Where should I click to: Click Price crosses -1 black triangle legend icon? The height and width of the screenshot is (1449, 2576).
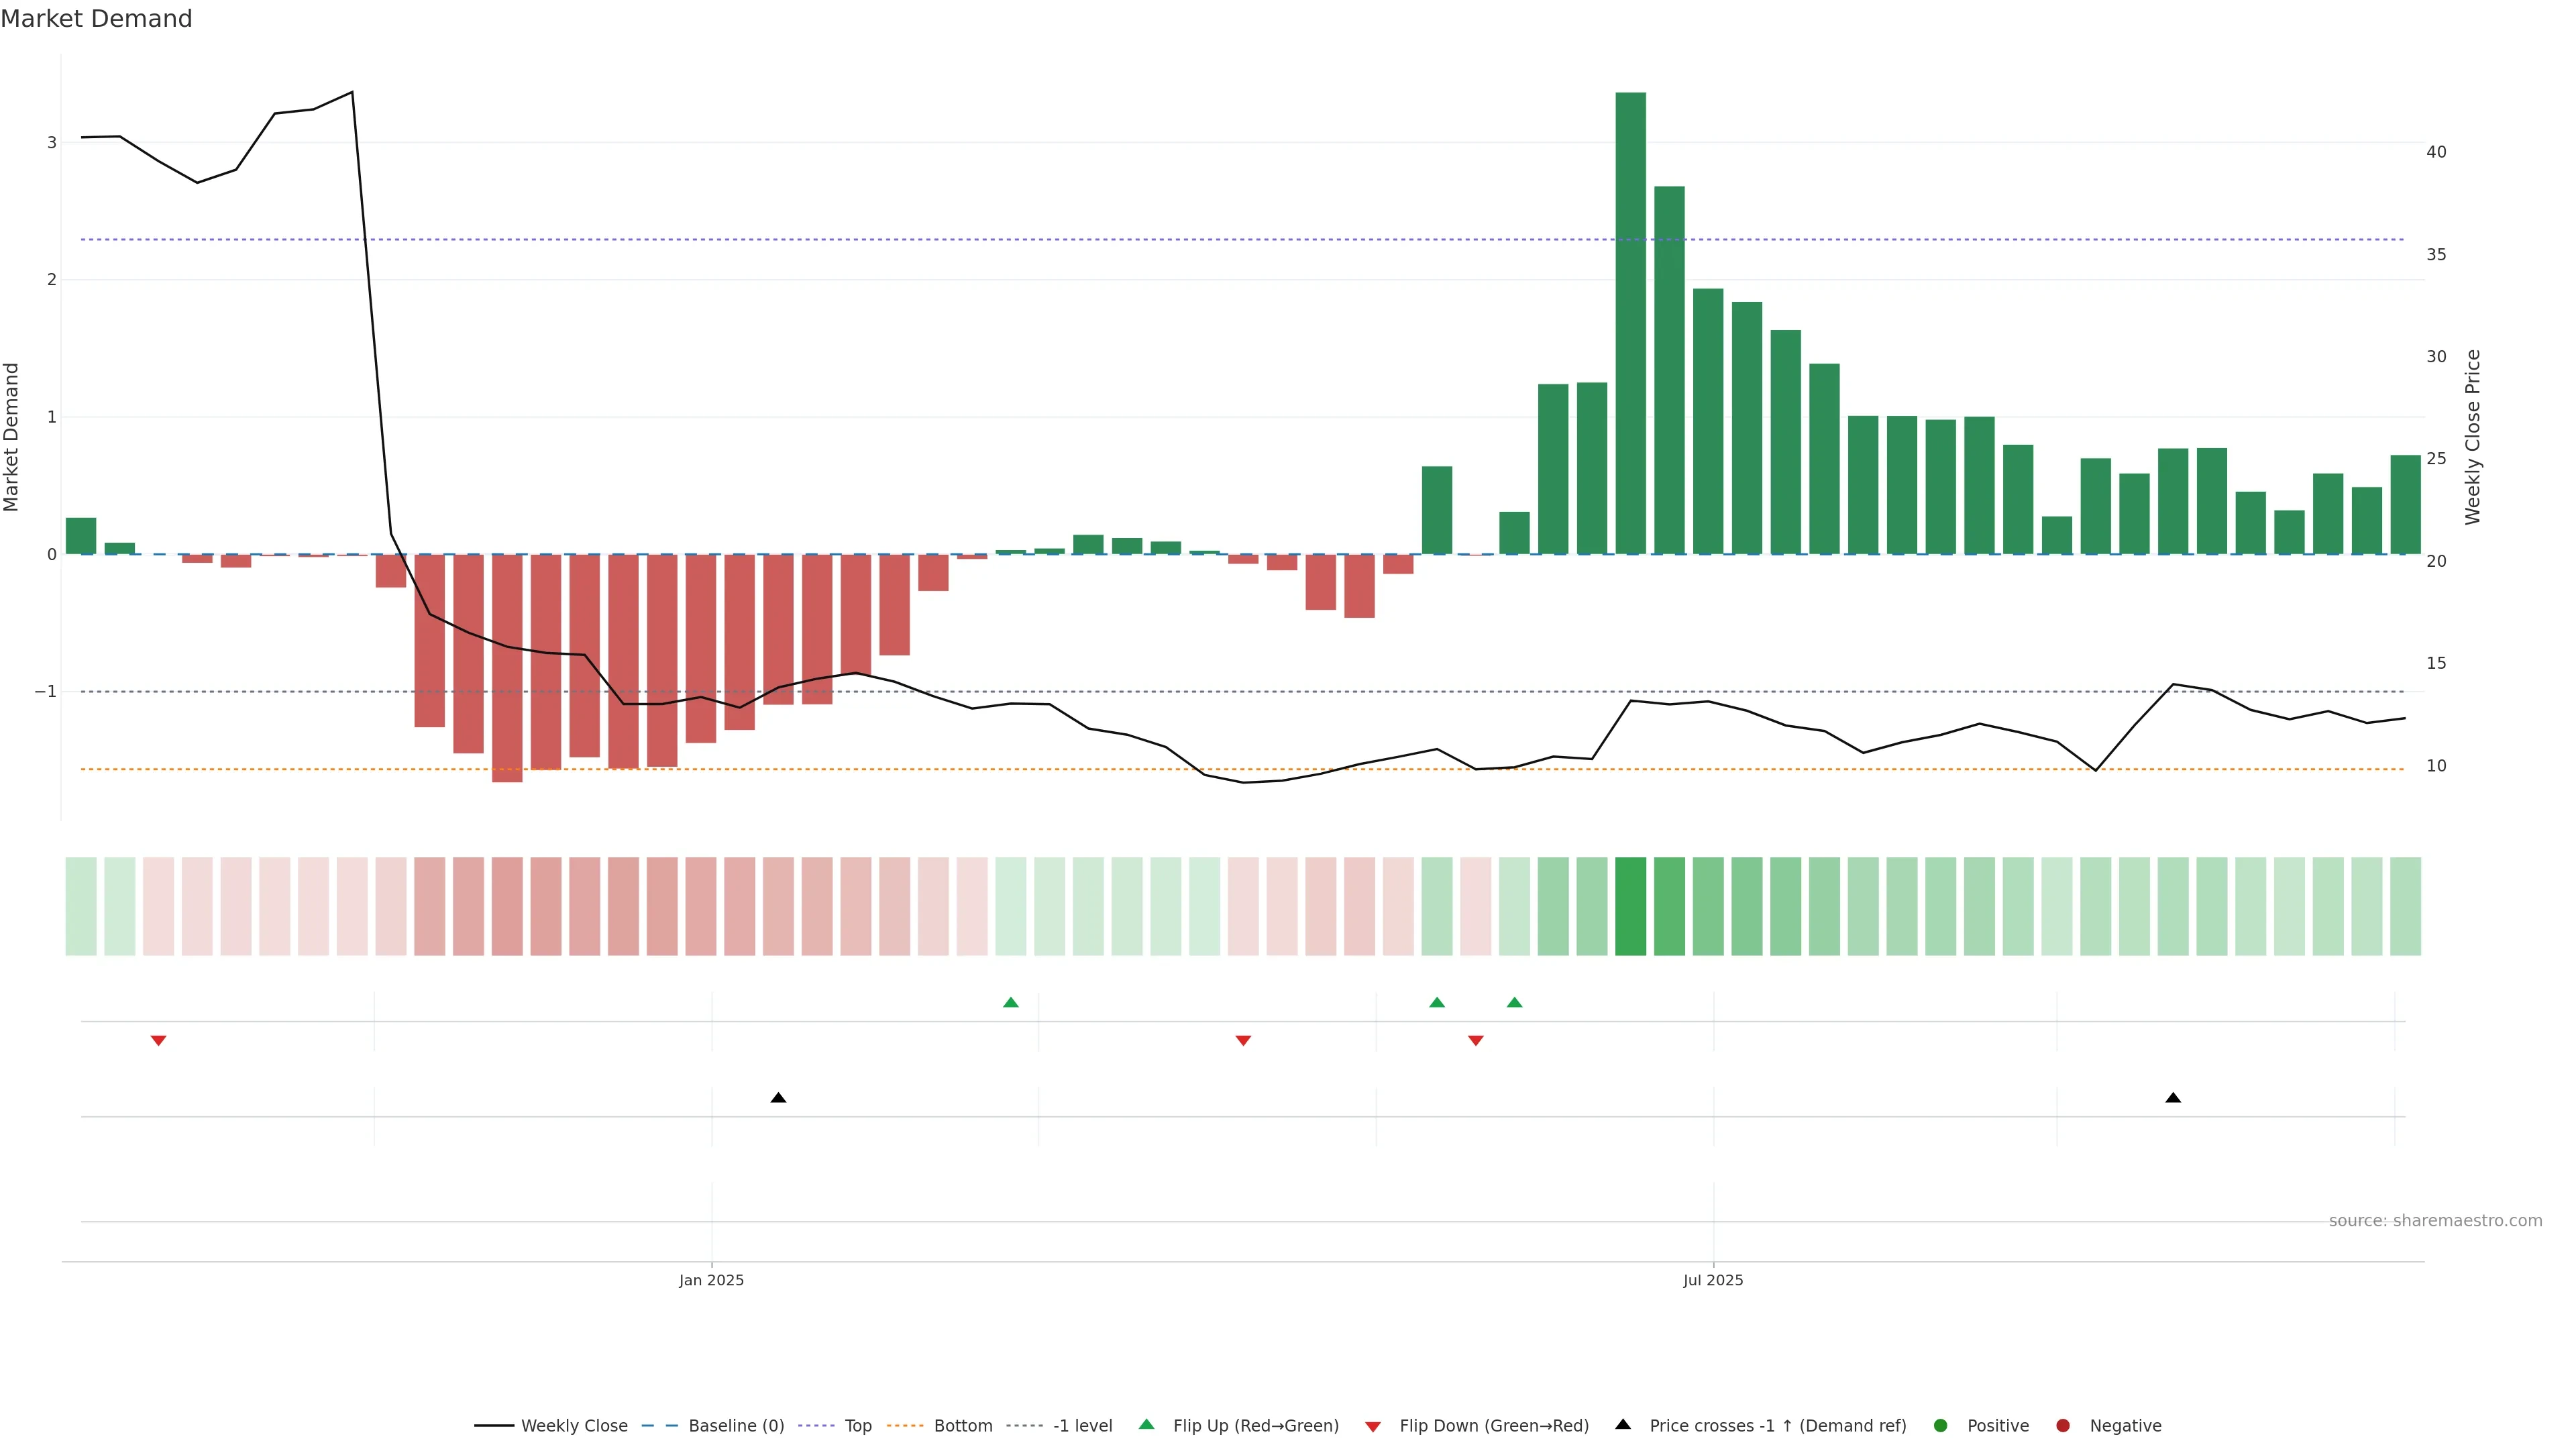click(1623, 1425)
